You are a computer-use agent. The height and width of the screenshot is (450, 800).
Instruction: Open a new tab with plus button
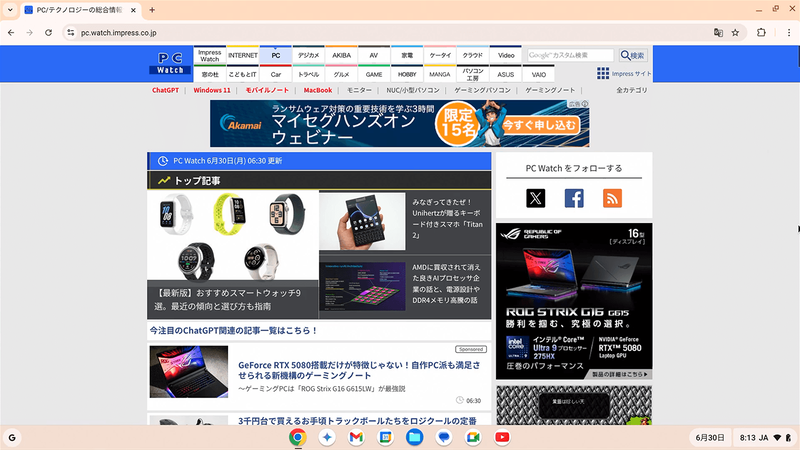(x=152, y=10)
